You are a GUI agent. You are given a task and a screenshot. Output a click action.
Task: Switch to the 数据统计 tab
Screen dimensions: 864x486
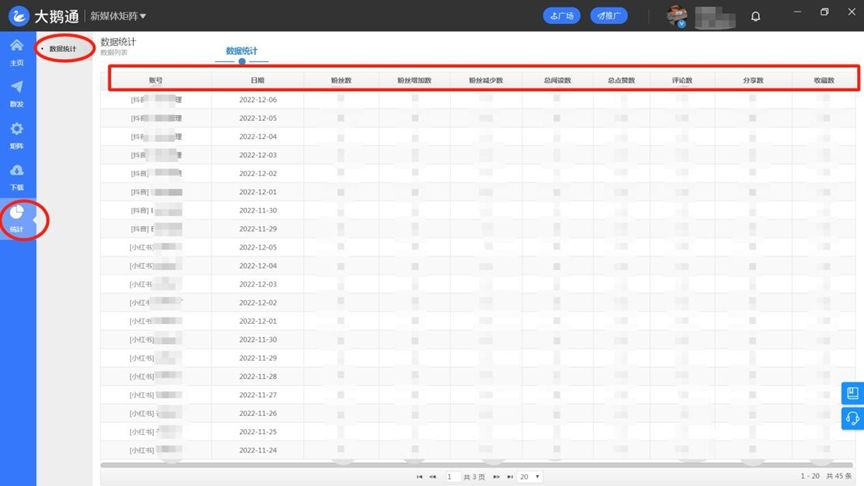[x=242, y=49]
